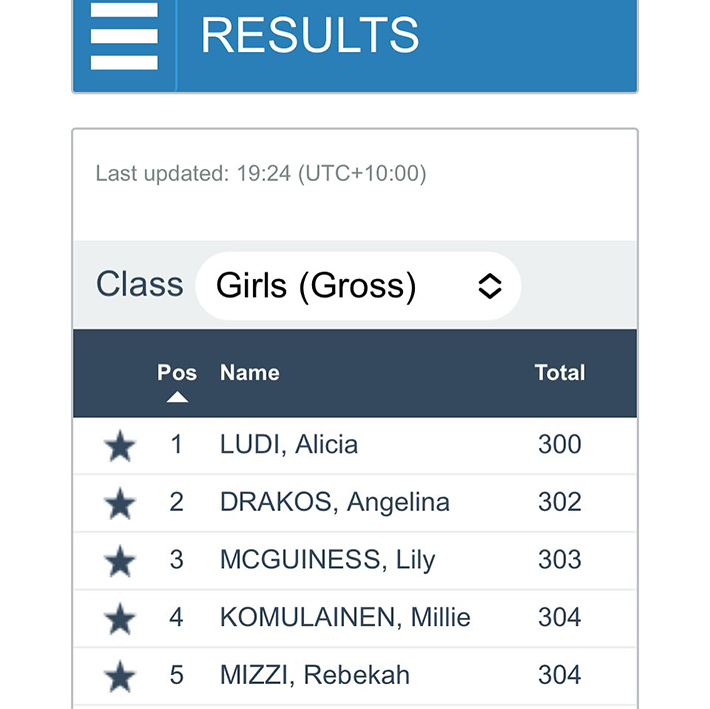Open DRAKOS, Angelina scorecard

pyautogui.click(x=335, y=502)
